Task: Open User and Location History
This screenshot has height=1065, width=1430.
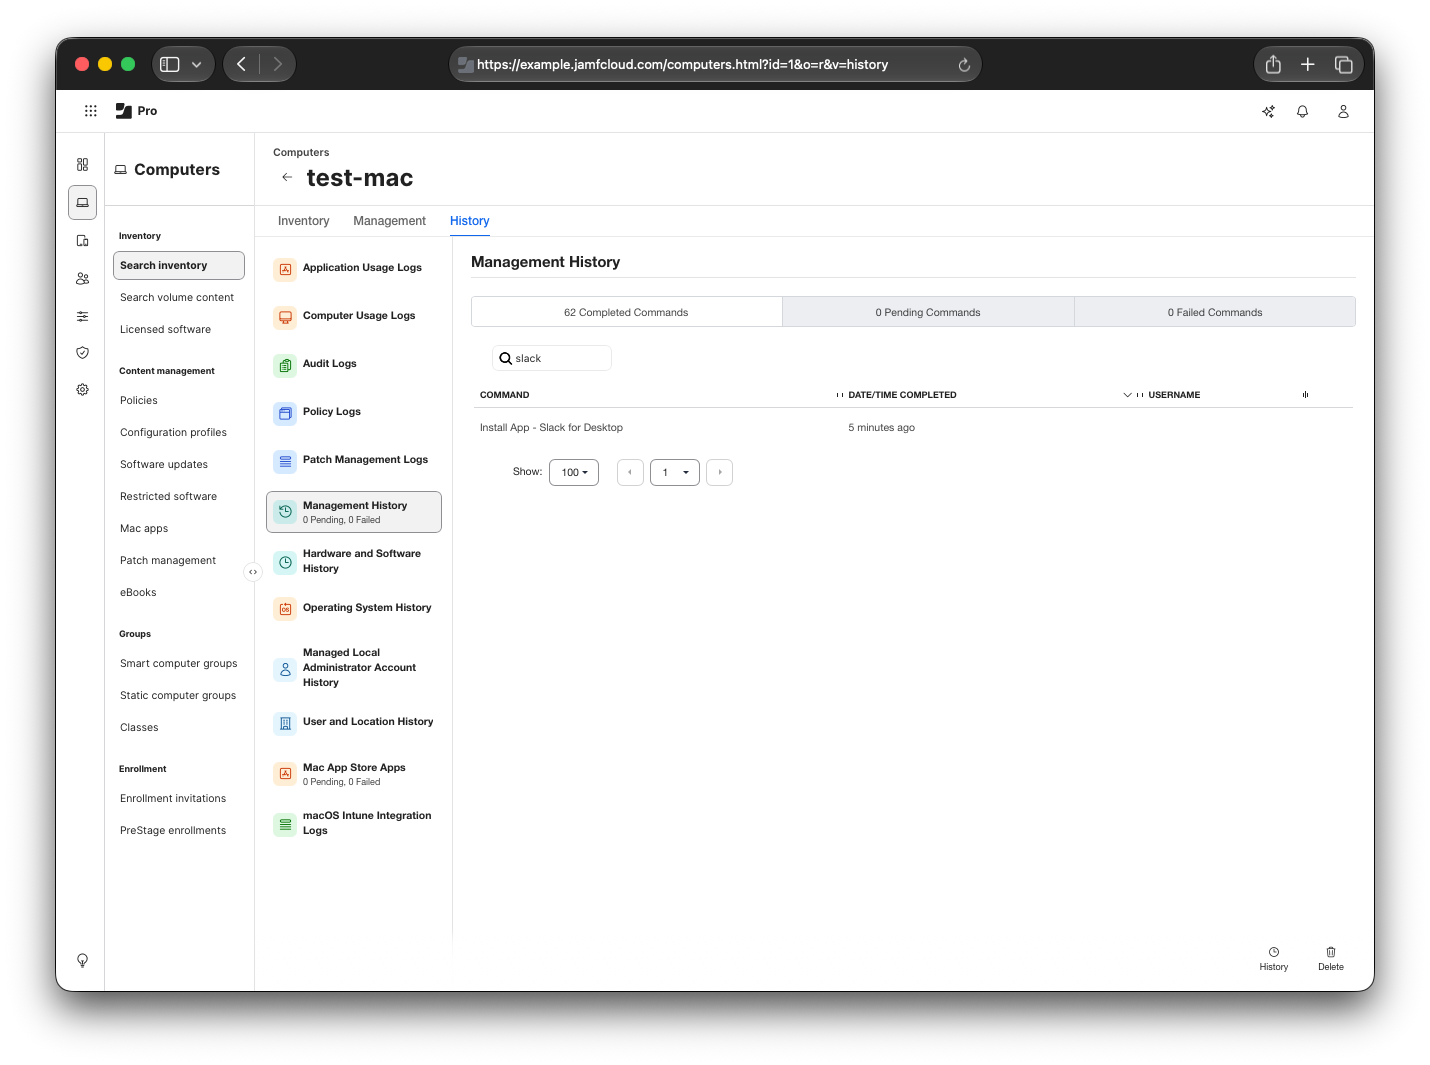Action: point(354,722)
